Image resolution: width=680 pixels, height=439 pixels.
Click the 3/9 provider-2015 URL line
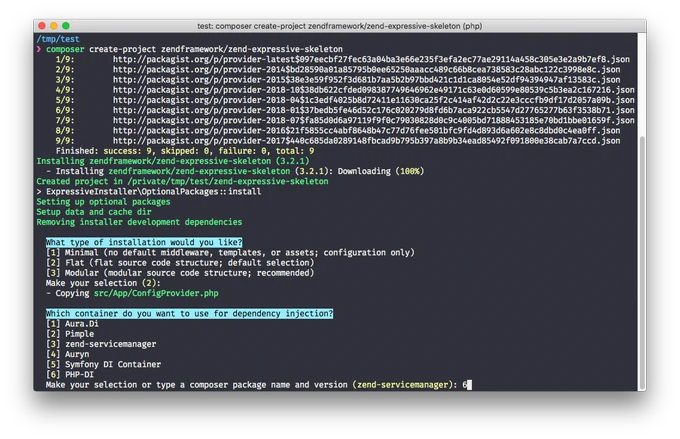tap(338, 80)
